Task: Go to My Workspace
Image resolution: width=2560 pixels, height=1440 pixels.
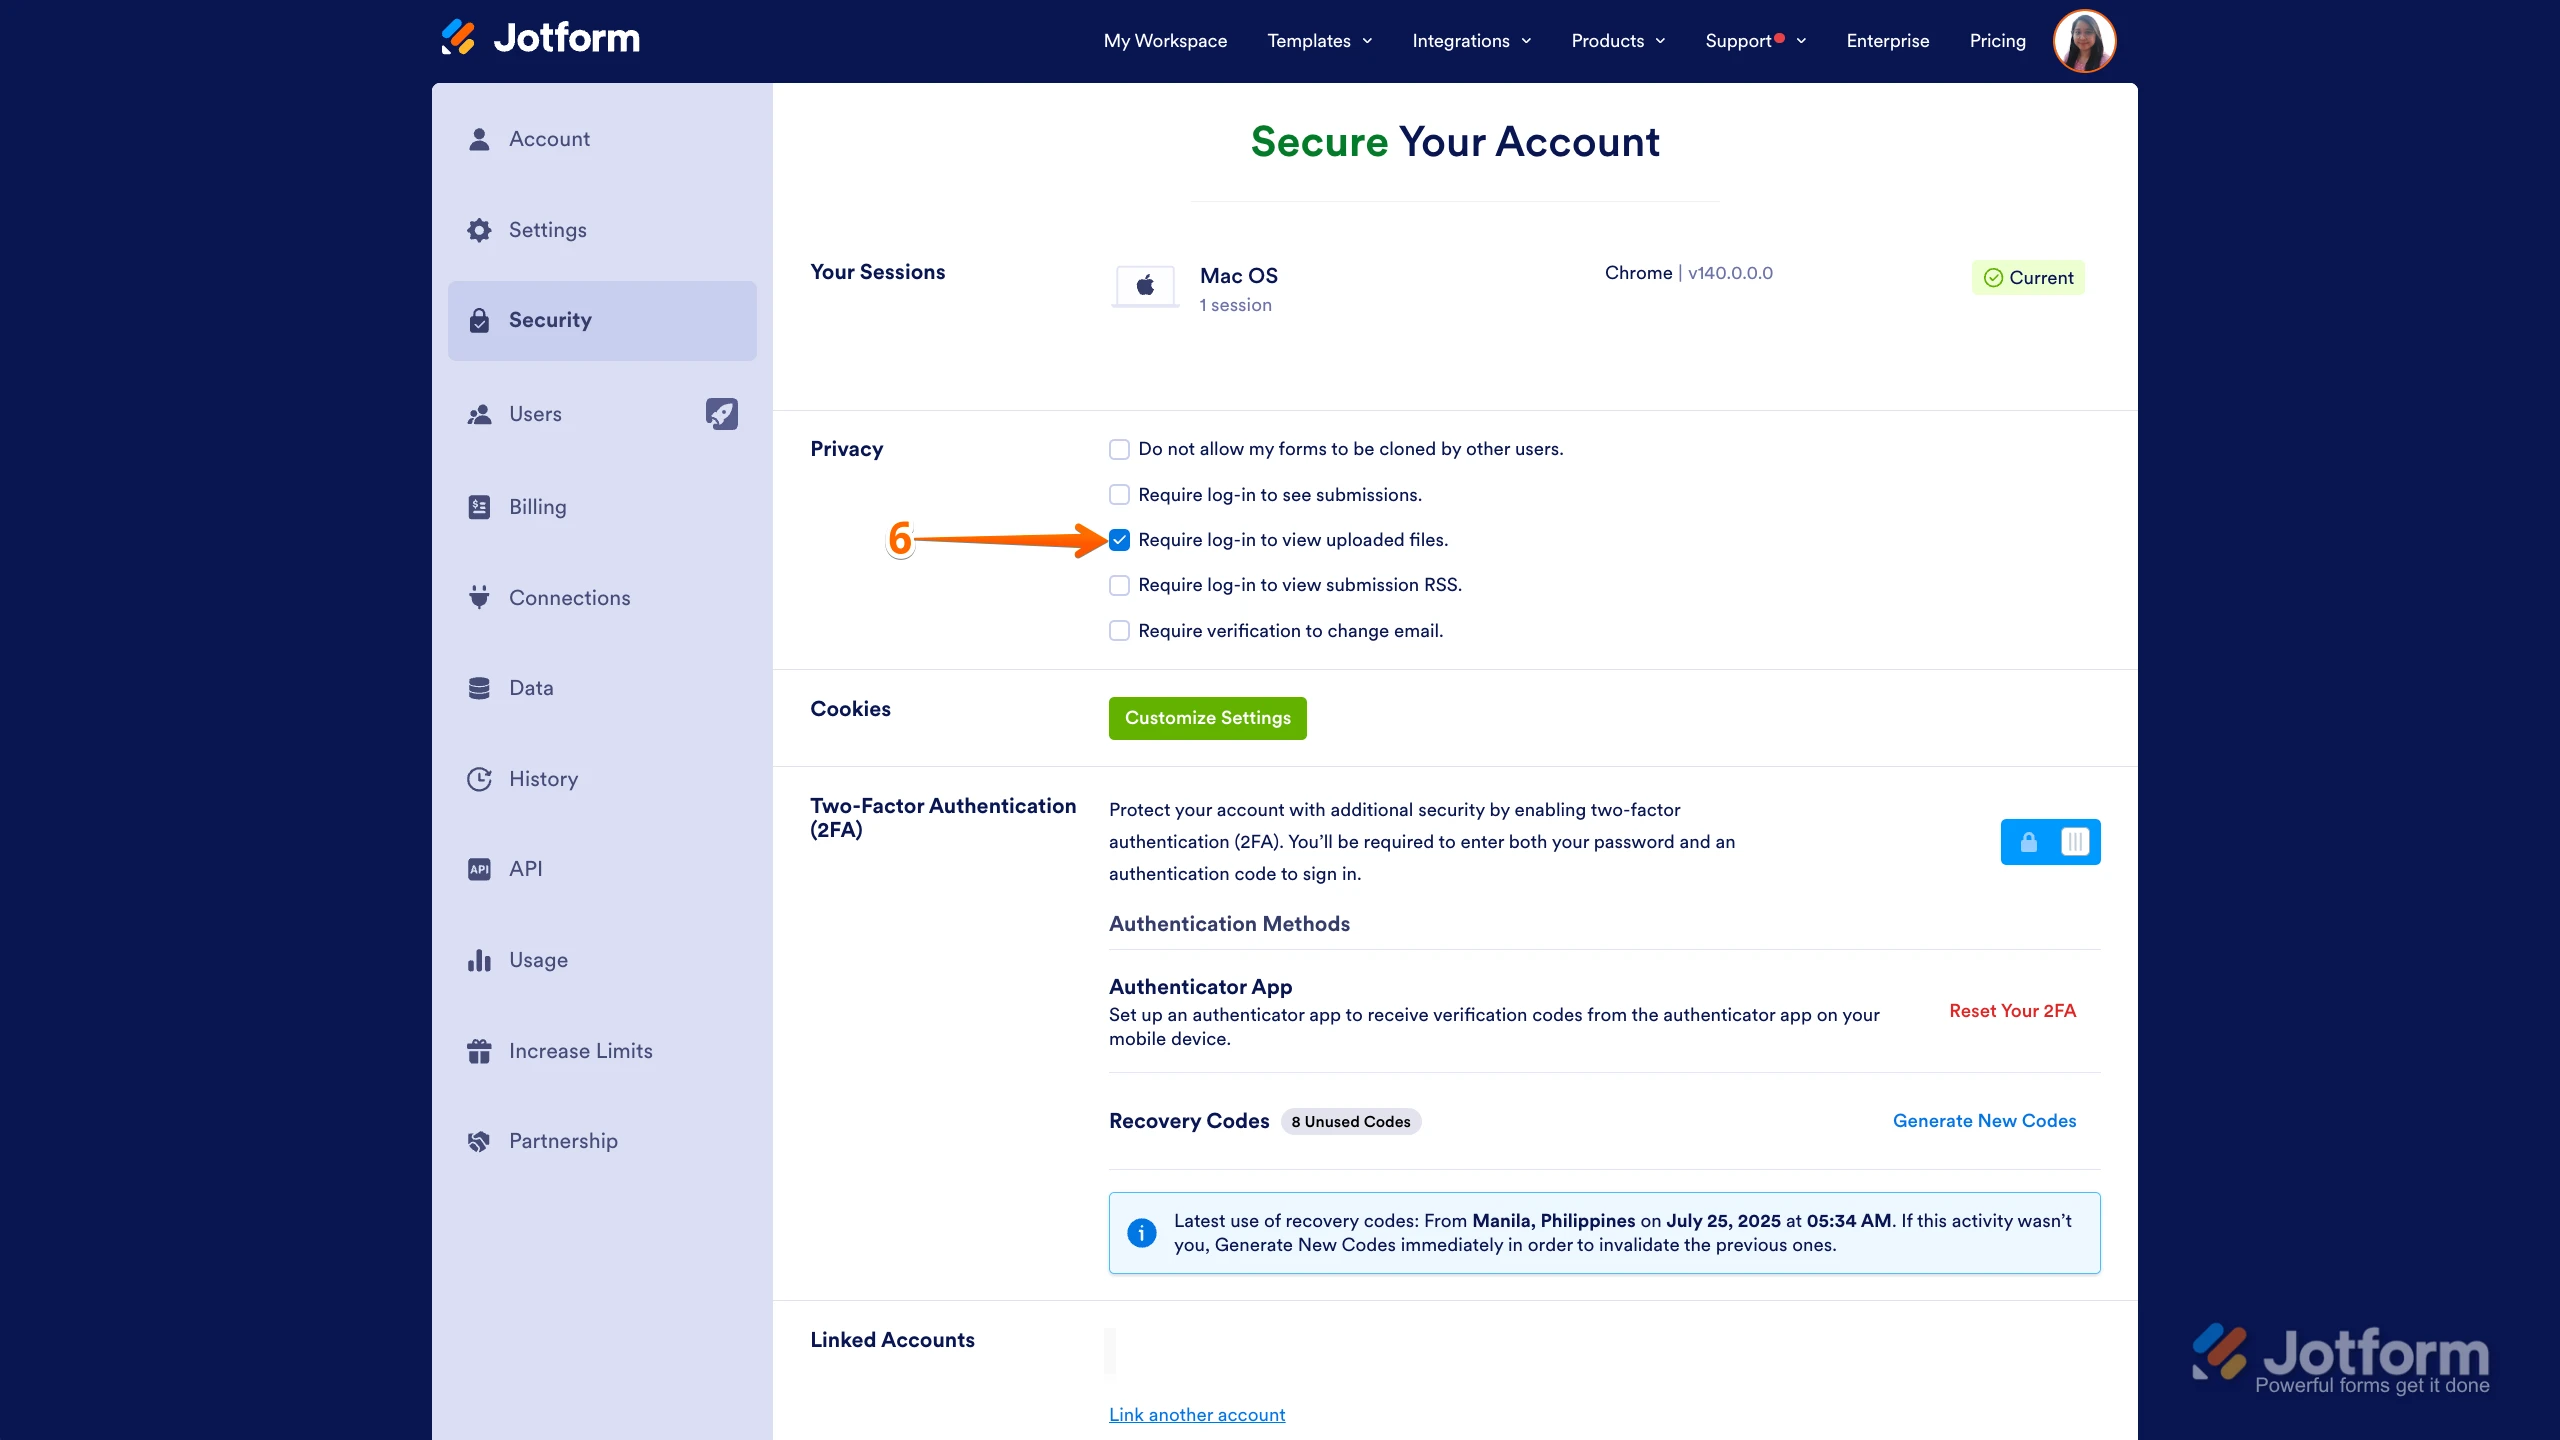Action: 1164,41
